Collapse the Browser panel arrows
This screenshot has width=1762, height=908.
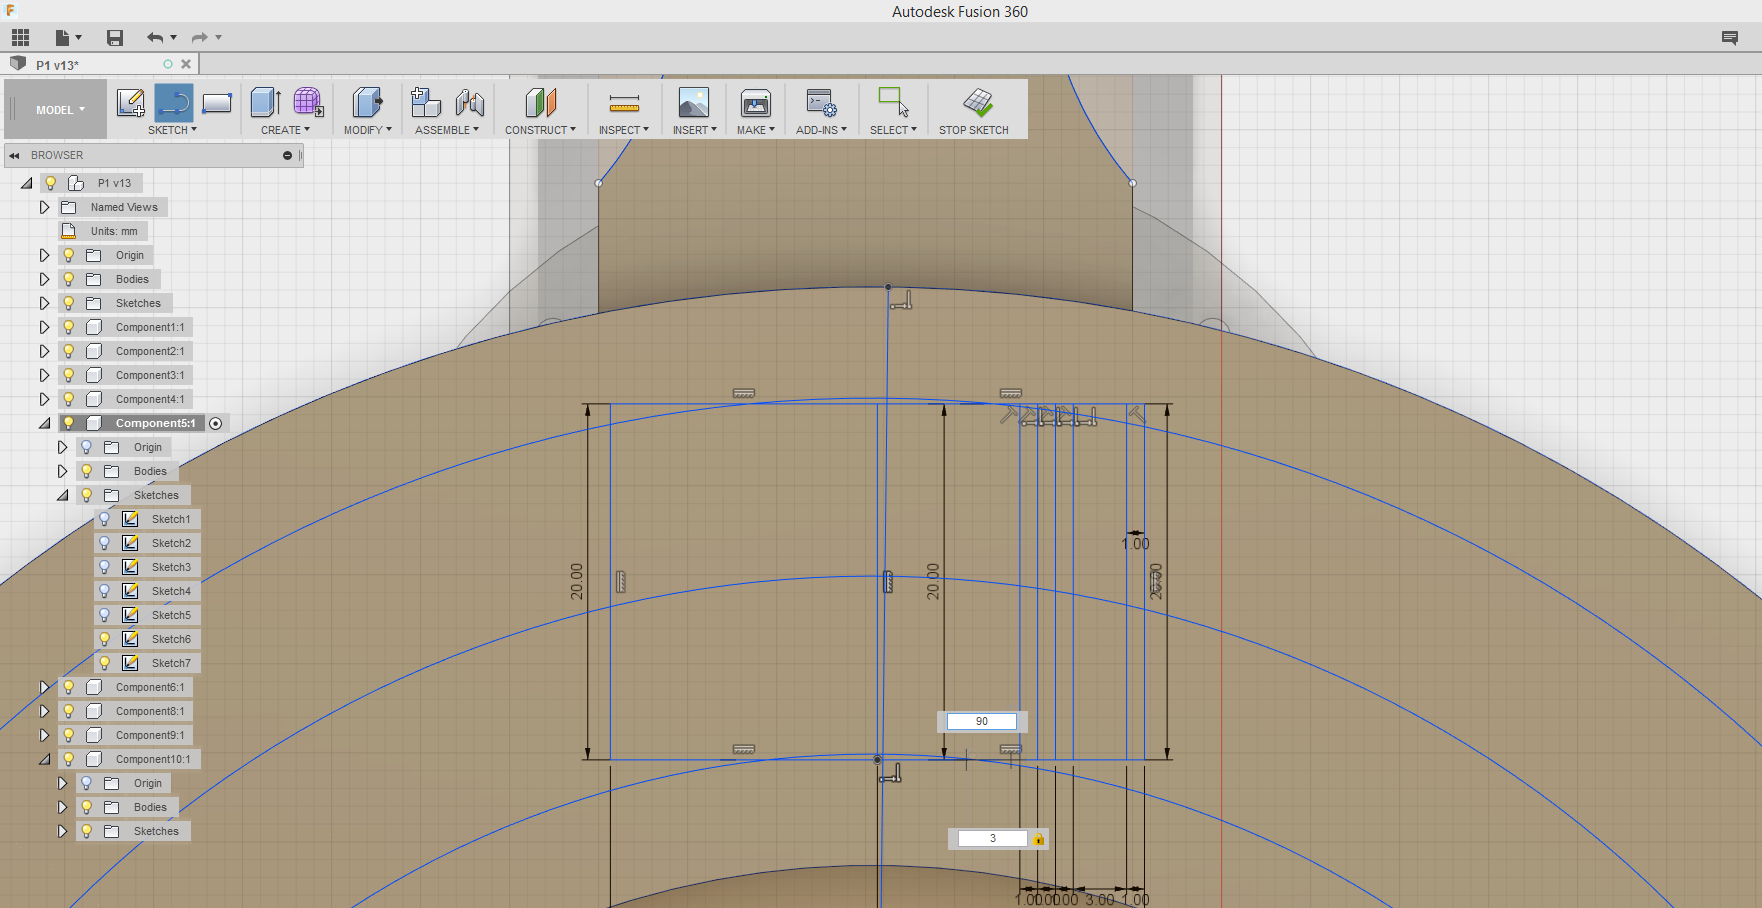click(x=15, y=155)
